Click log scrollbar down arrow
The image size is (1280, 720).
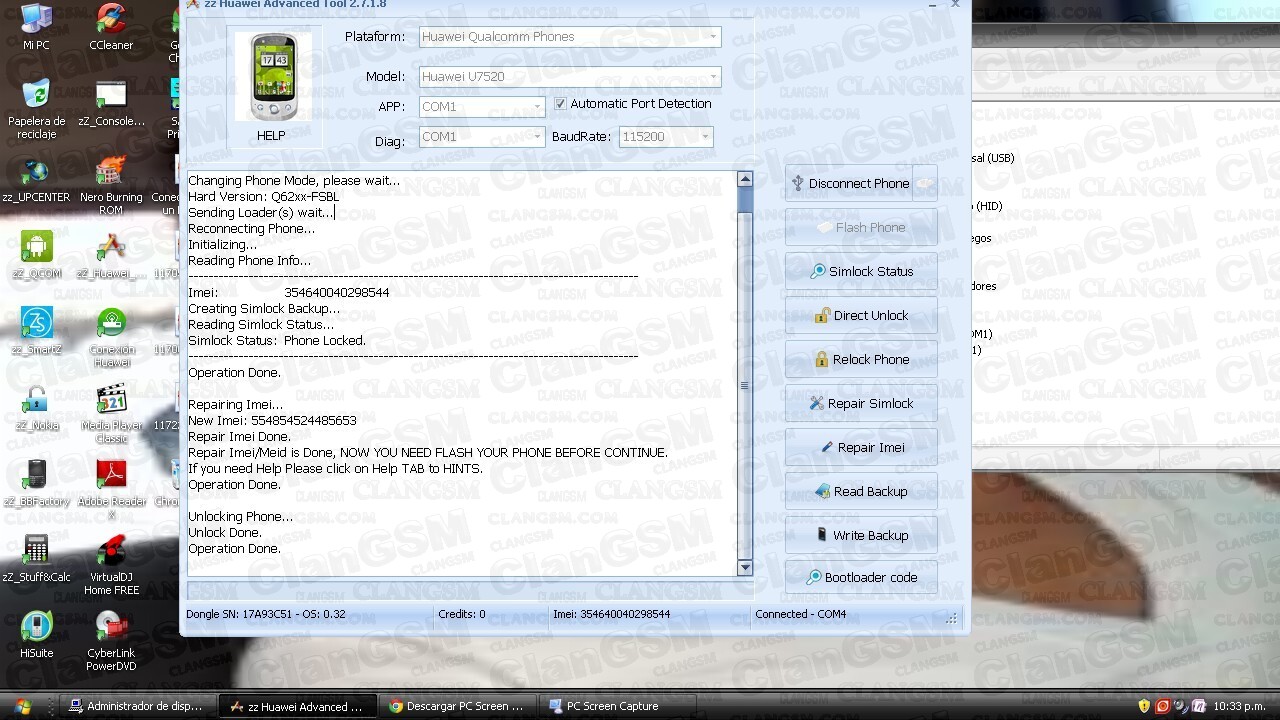744,567
